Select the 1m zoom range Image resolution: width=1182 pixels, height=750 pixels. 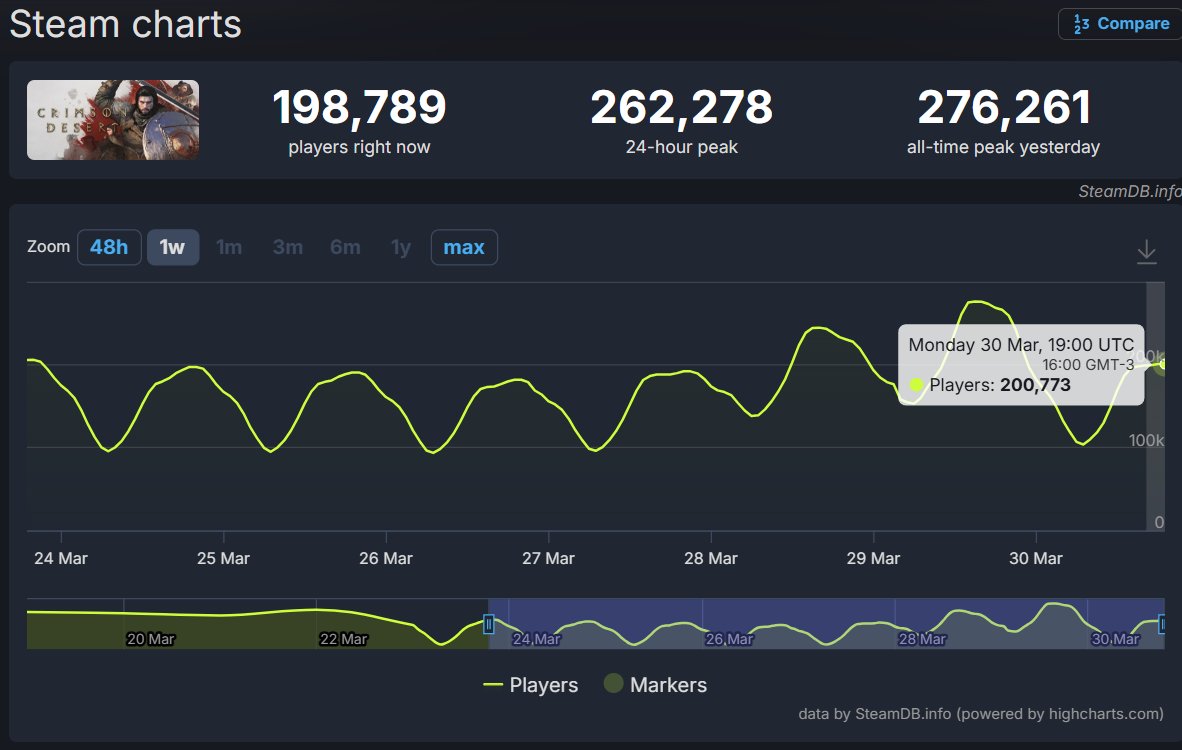point(229,247)
